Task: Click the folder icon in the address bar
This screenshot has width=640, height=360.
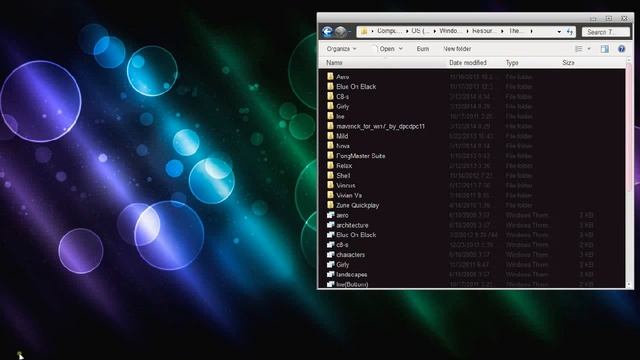Action: (364, 31)
